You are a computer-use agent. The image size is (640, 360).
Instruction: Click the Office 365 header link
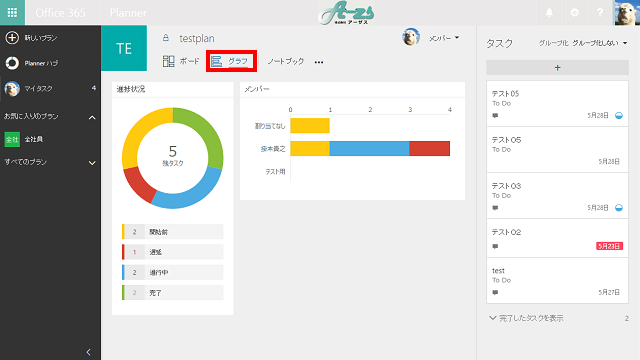(x=60, y=13)
